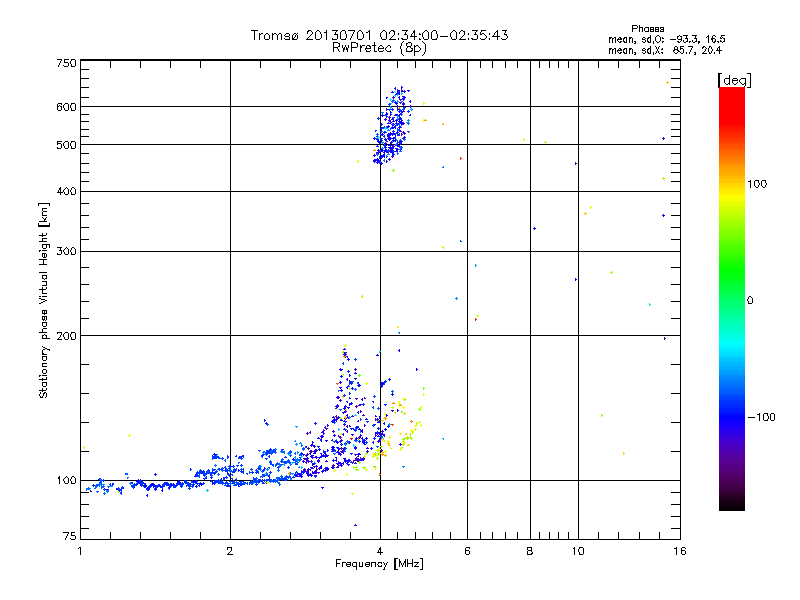800x600 pixels.
Task: Click the 'mean, sd,X: 85.7, 20.4' line
Action: (x=665, y=50)
